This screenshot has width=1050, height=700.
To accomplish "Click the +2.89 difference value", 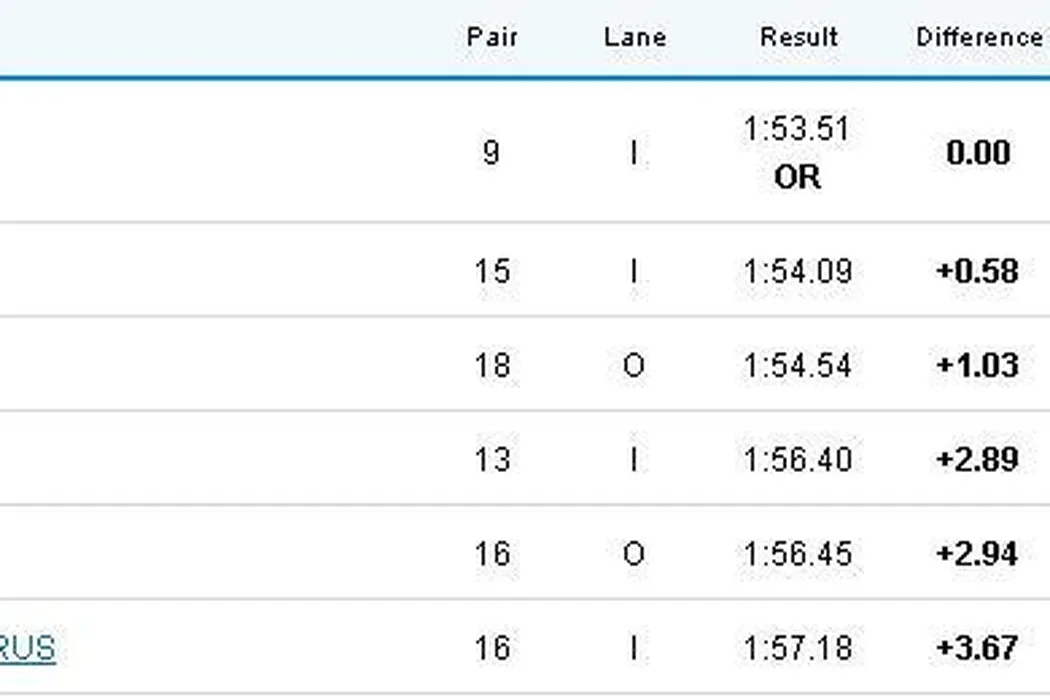I will 977,459.
